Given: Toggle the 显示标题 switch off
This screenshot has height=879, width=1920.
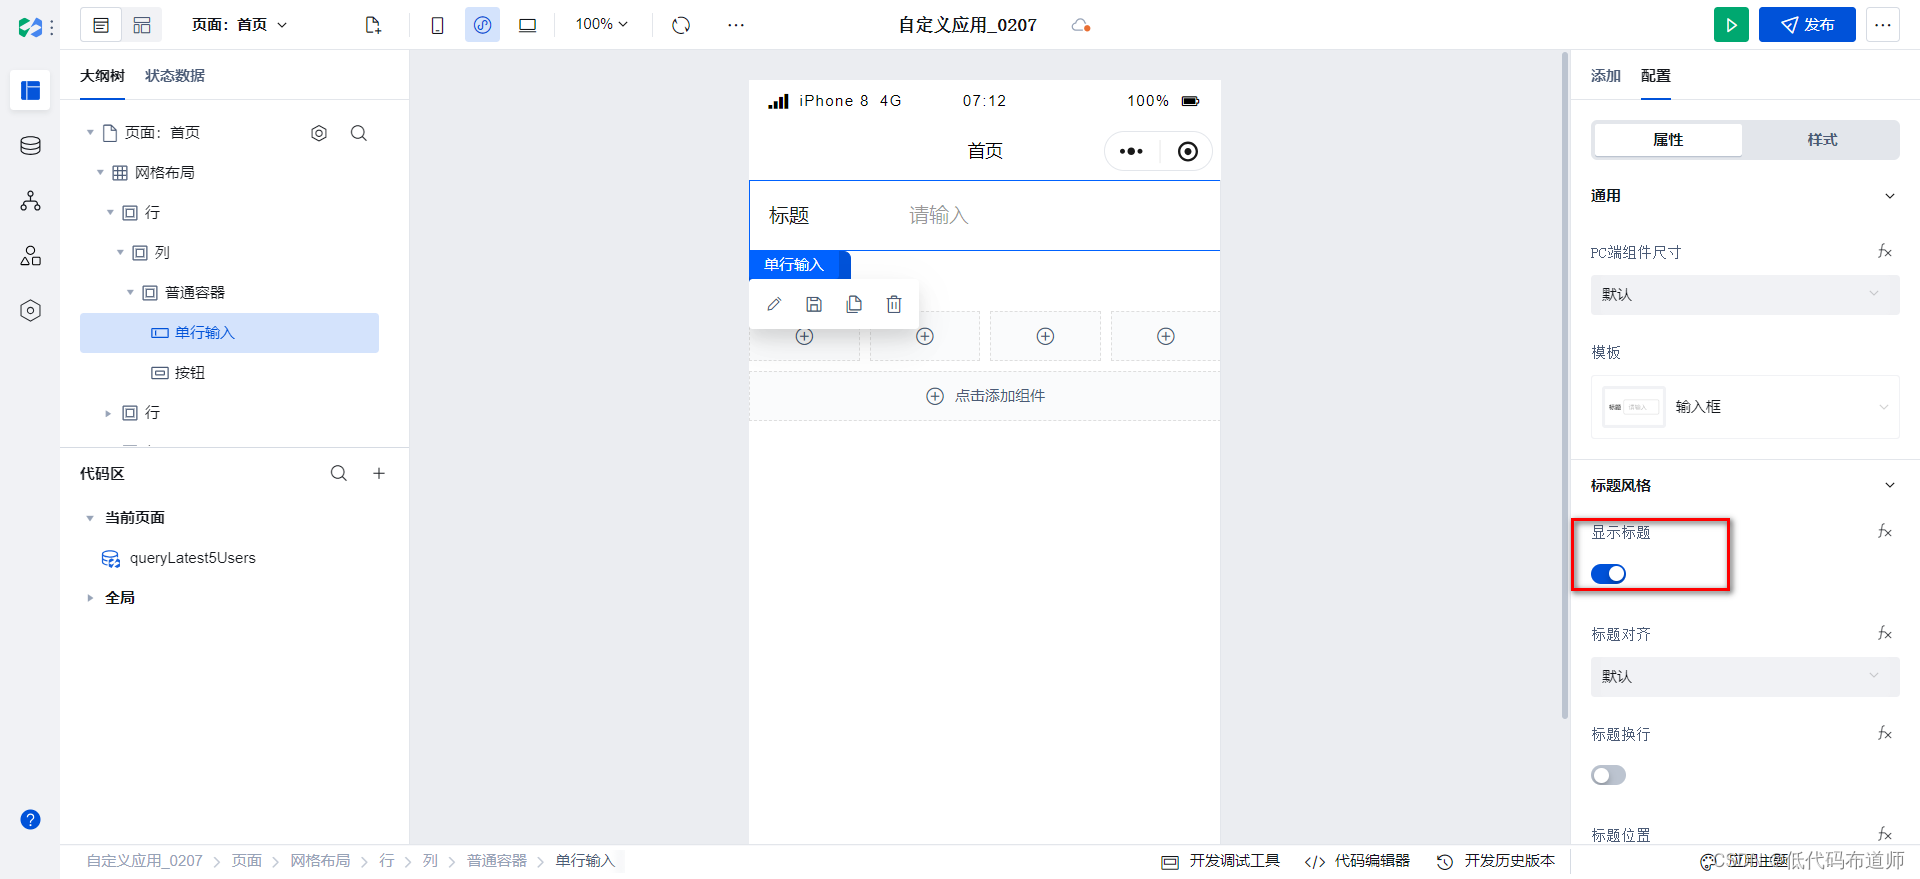Looking at the screenshot, I should tap(1608, 574).
